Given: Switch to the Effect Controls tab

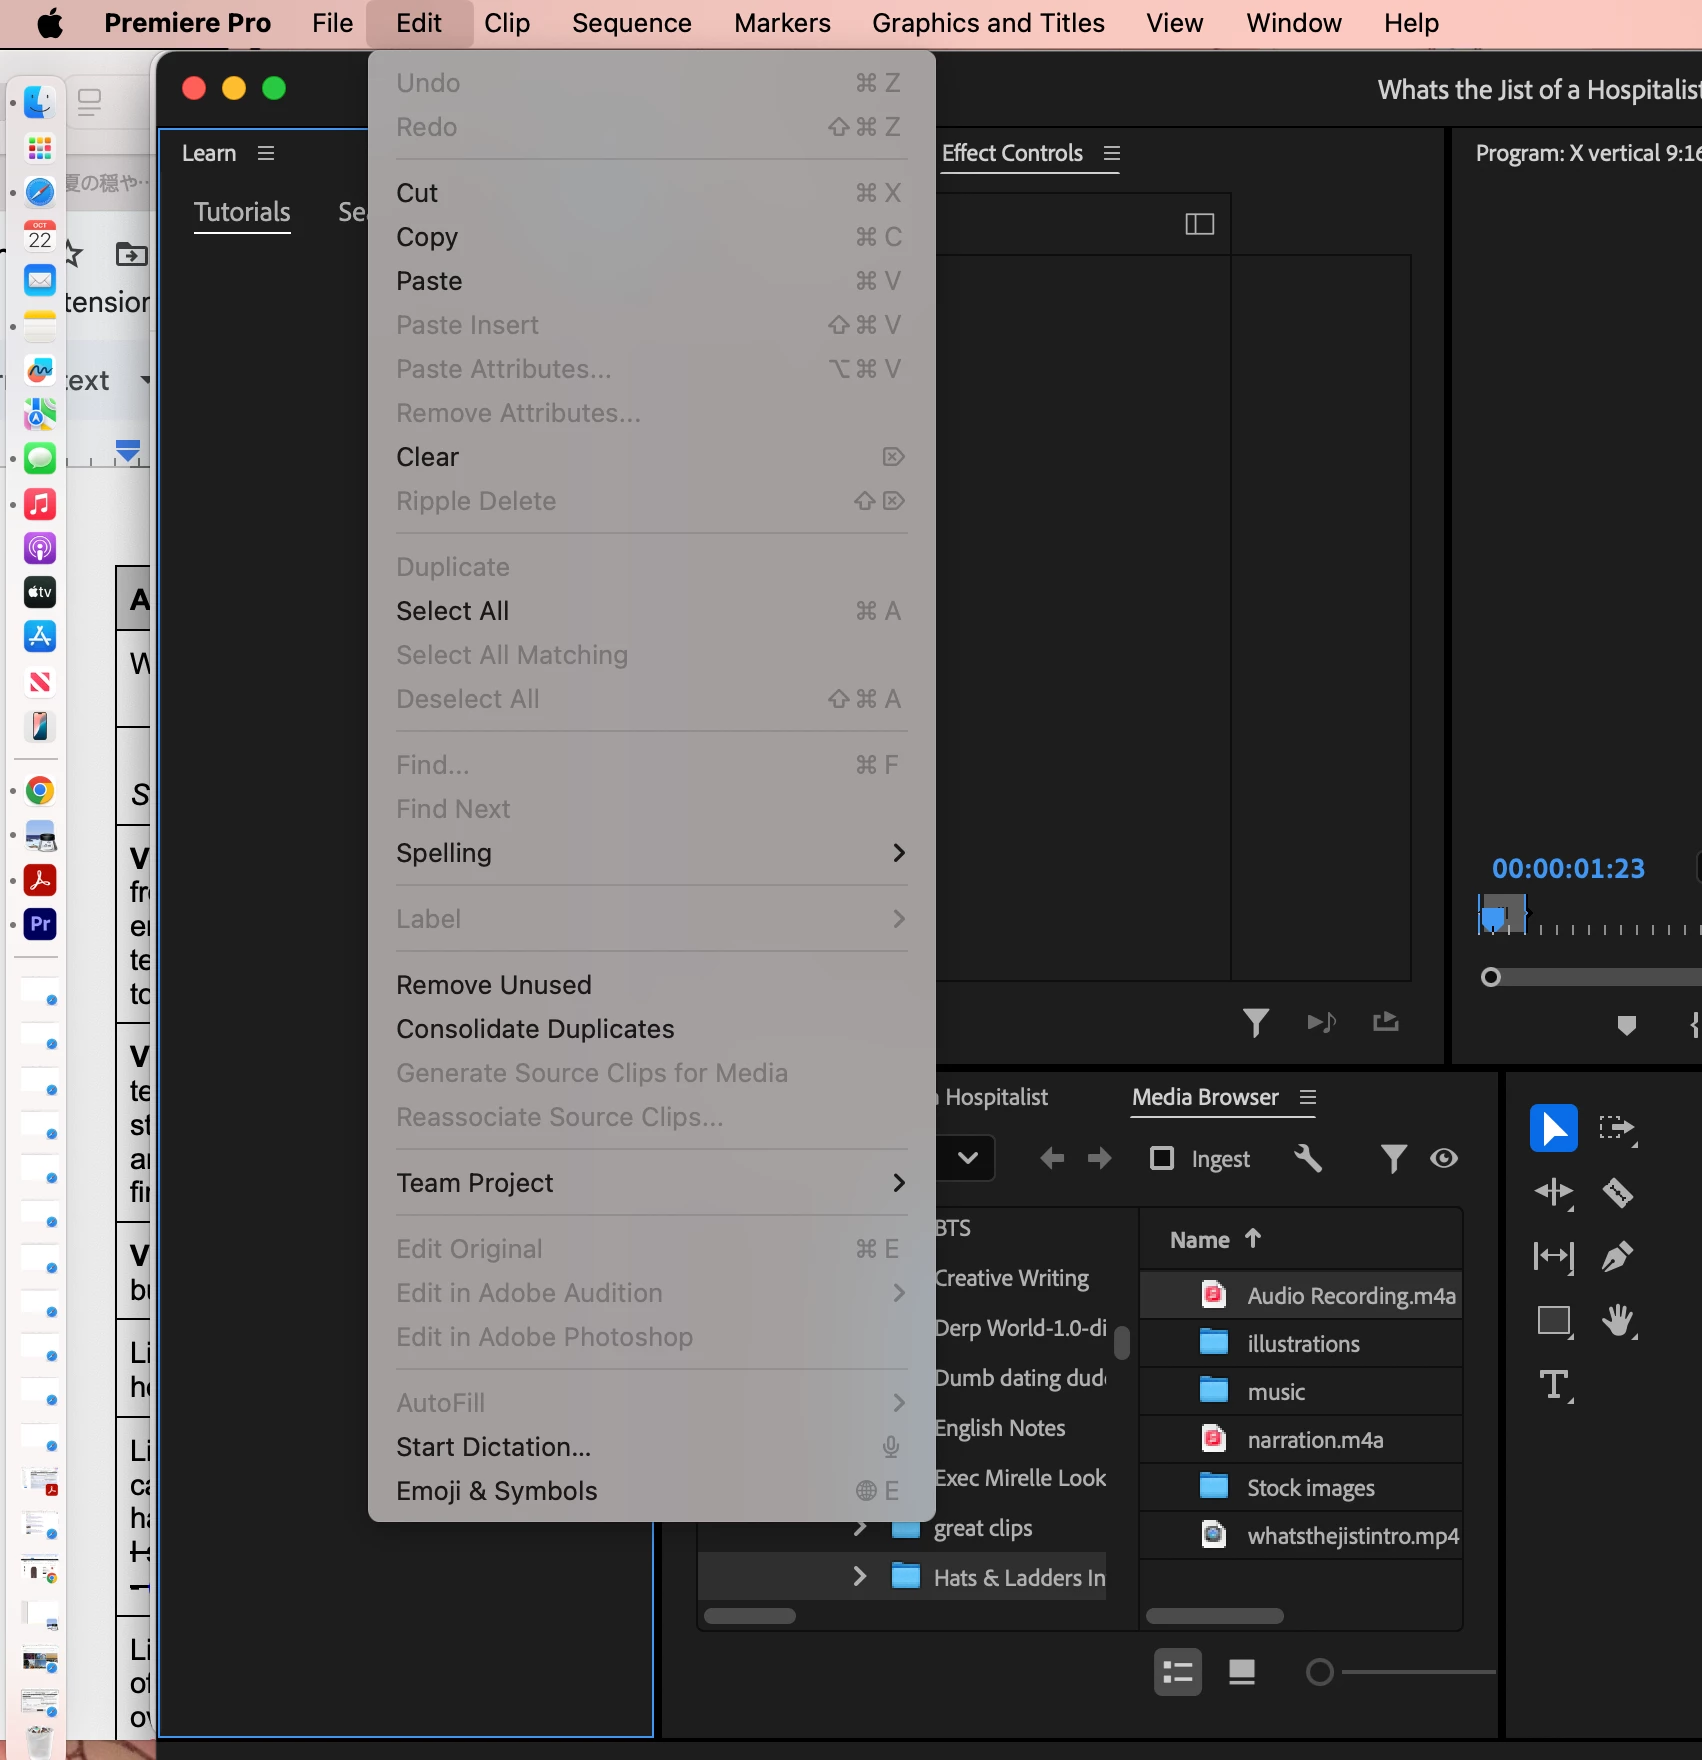Looking at the screenshot, I should coord(1012,153).
